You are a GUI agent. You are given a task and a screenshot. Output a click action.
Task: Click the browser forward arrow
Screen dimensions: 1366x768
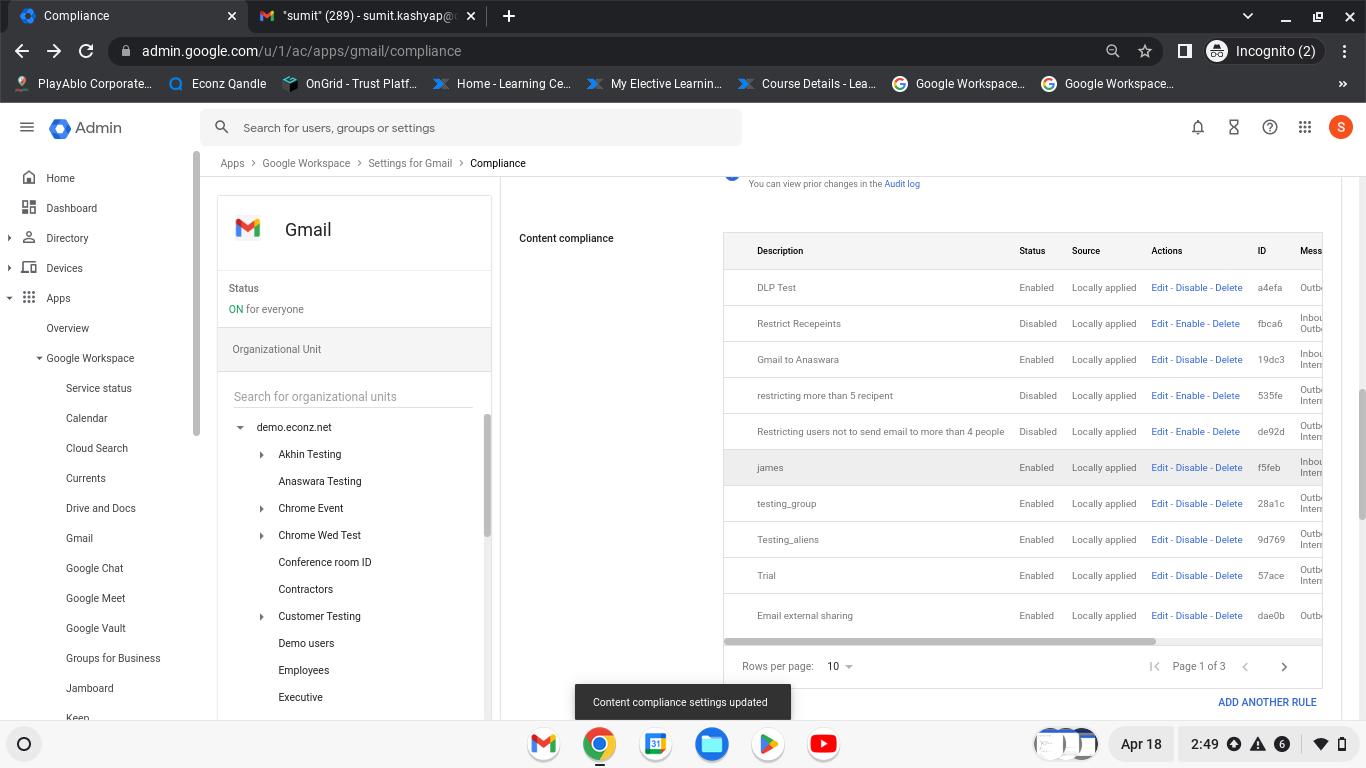point(54,51)
